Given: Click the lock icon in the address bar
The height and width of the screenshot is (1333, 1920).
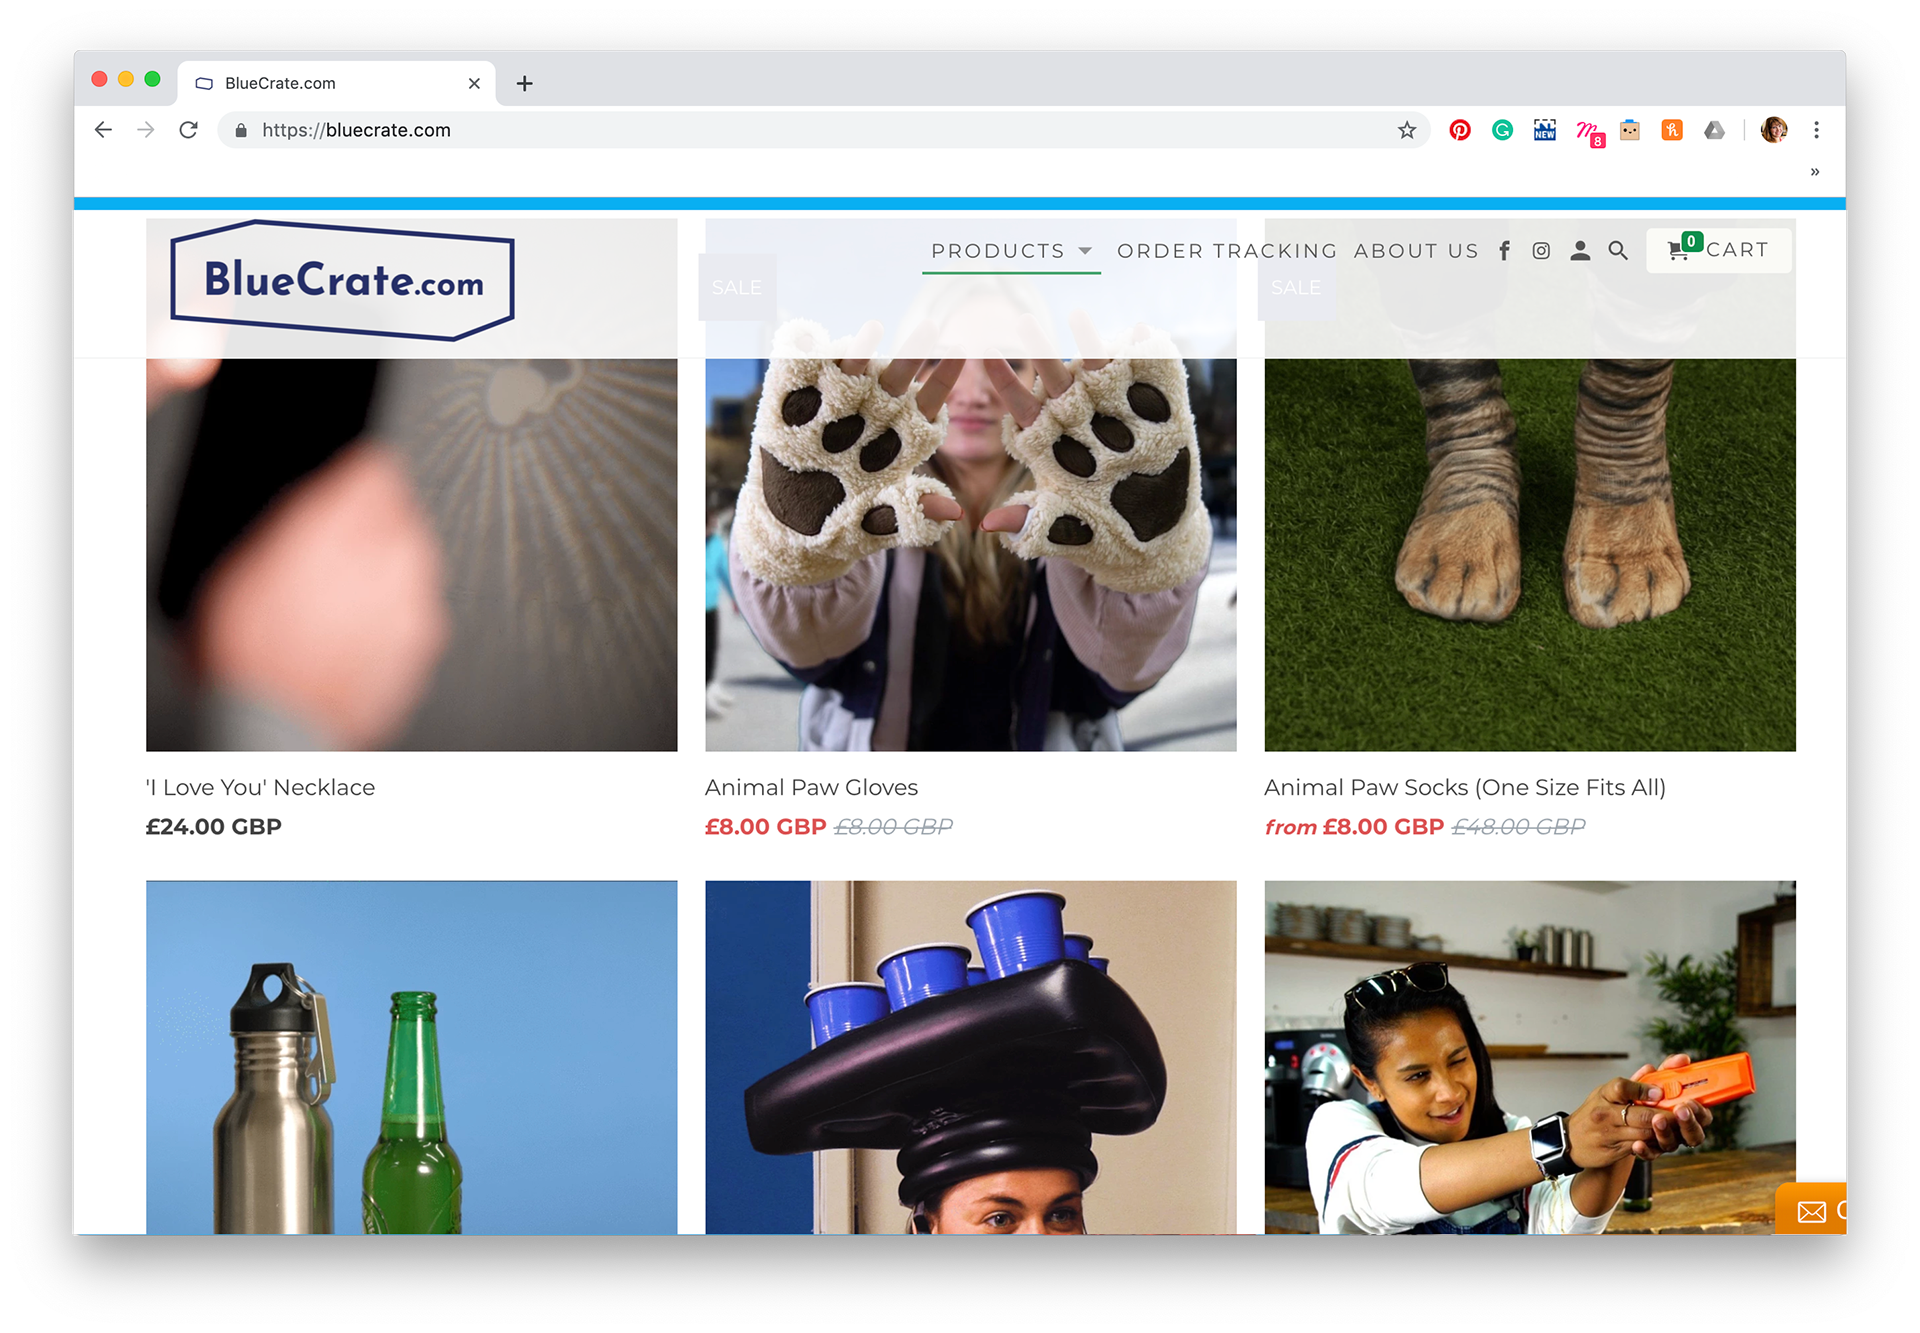Looking at the screenshot, I should pyautogui.click(x=240, y=130).
